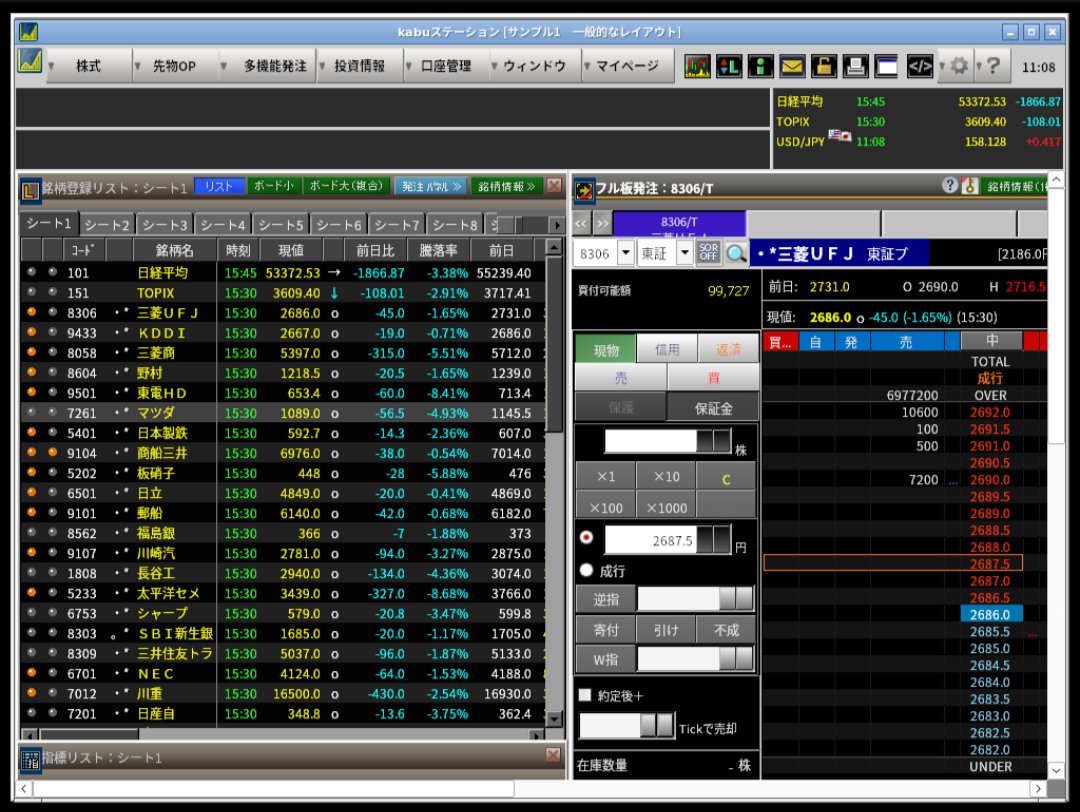
Task: Close the stock registration list panel
Action: click(x=554, y=186)
